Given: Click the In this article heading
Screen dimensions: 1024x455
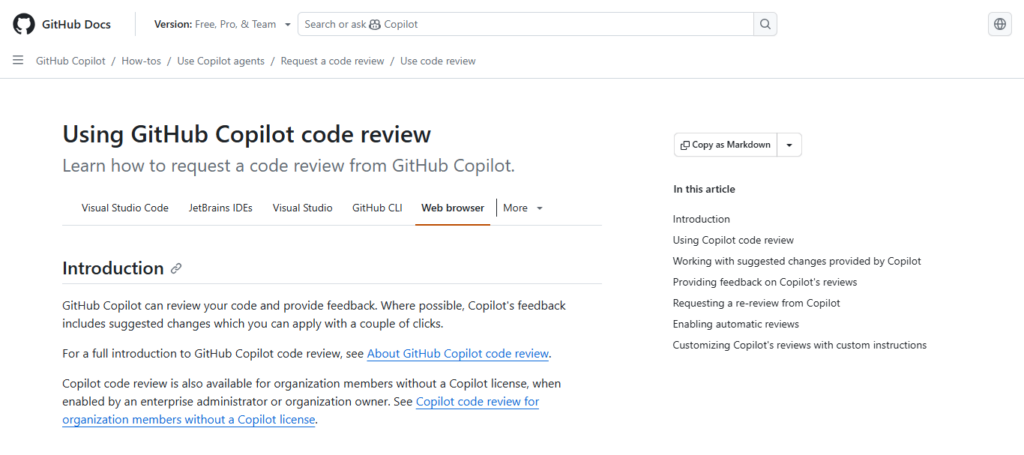Looking at the screenshot, I should [704, 189].
